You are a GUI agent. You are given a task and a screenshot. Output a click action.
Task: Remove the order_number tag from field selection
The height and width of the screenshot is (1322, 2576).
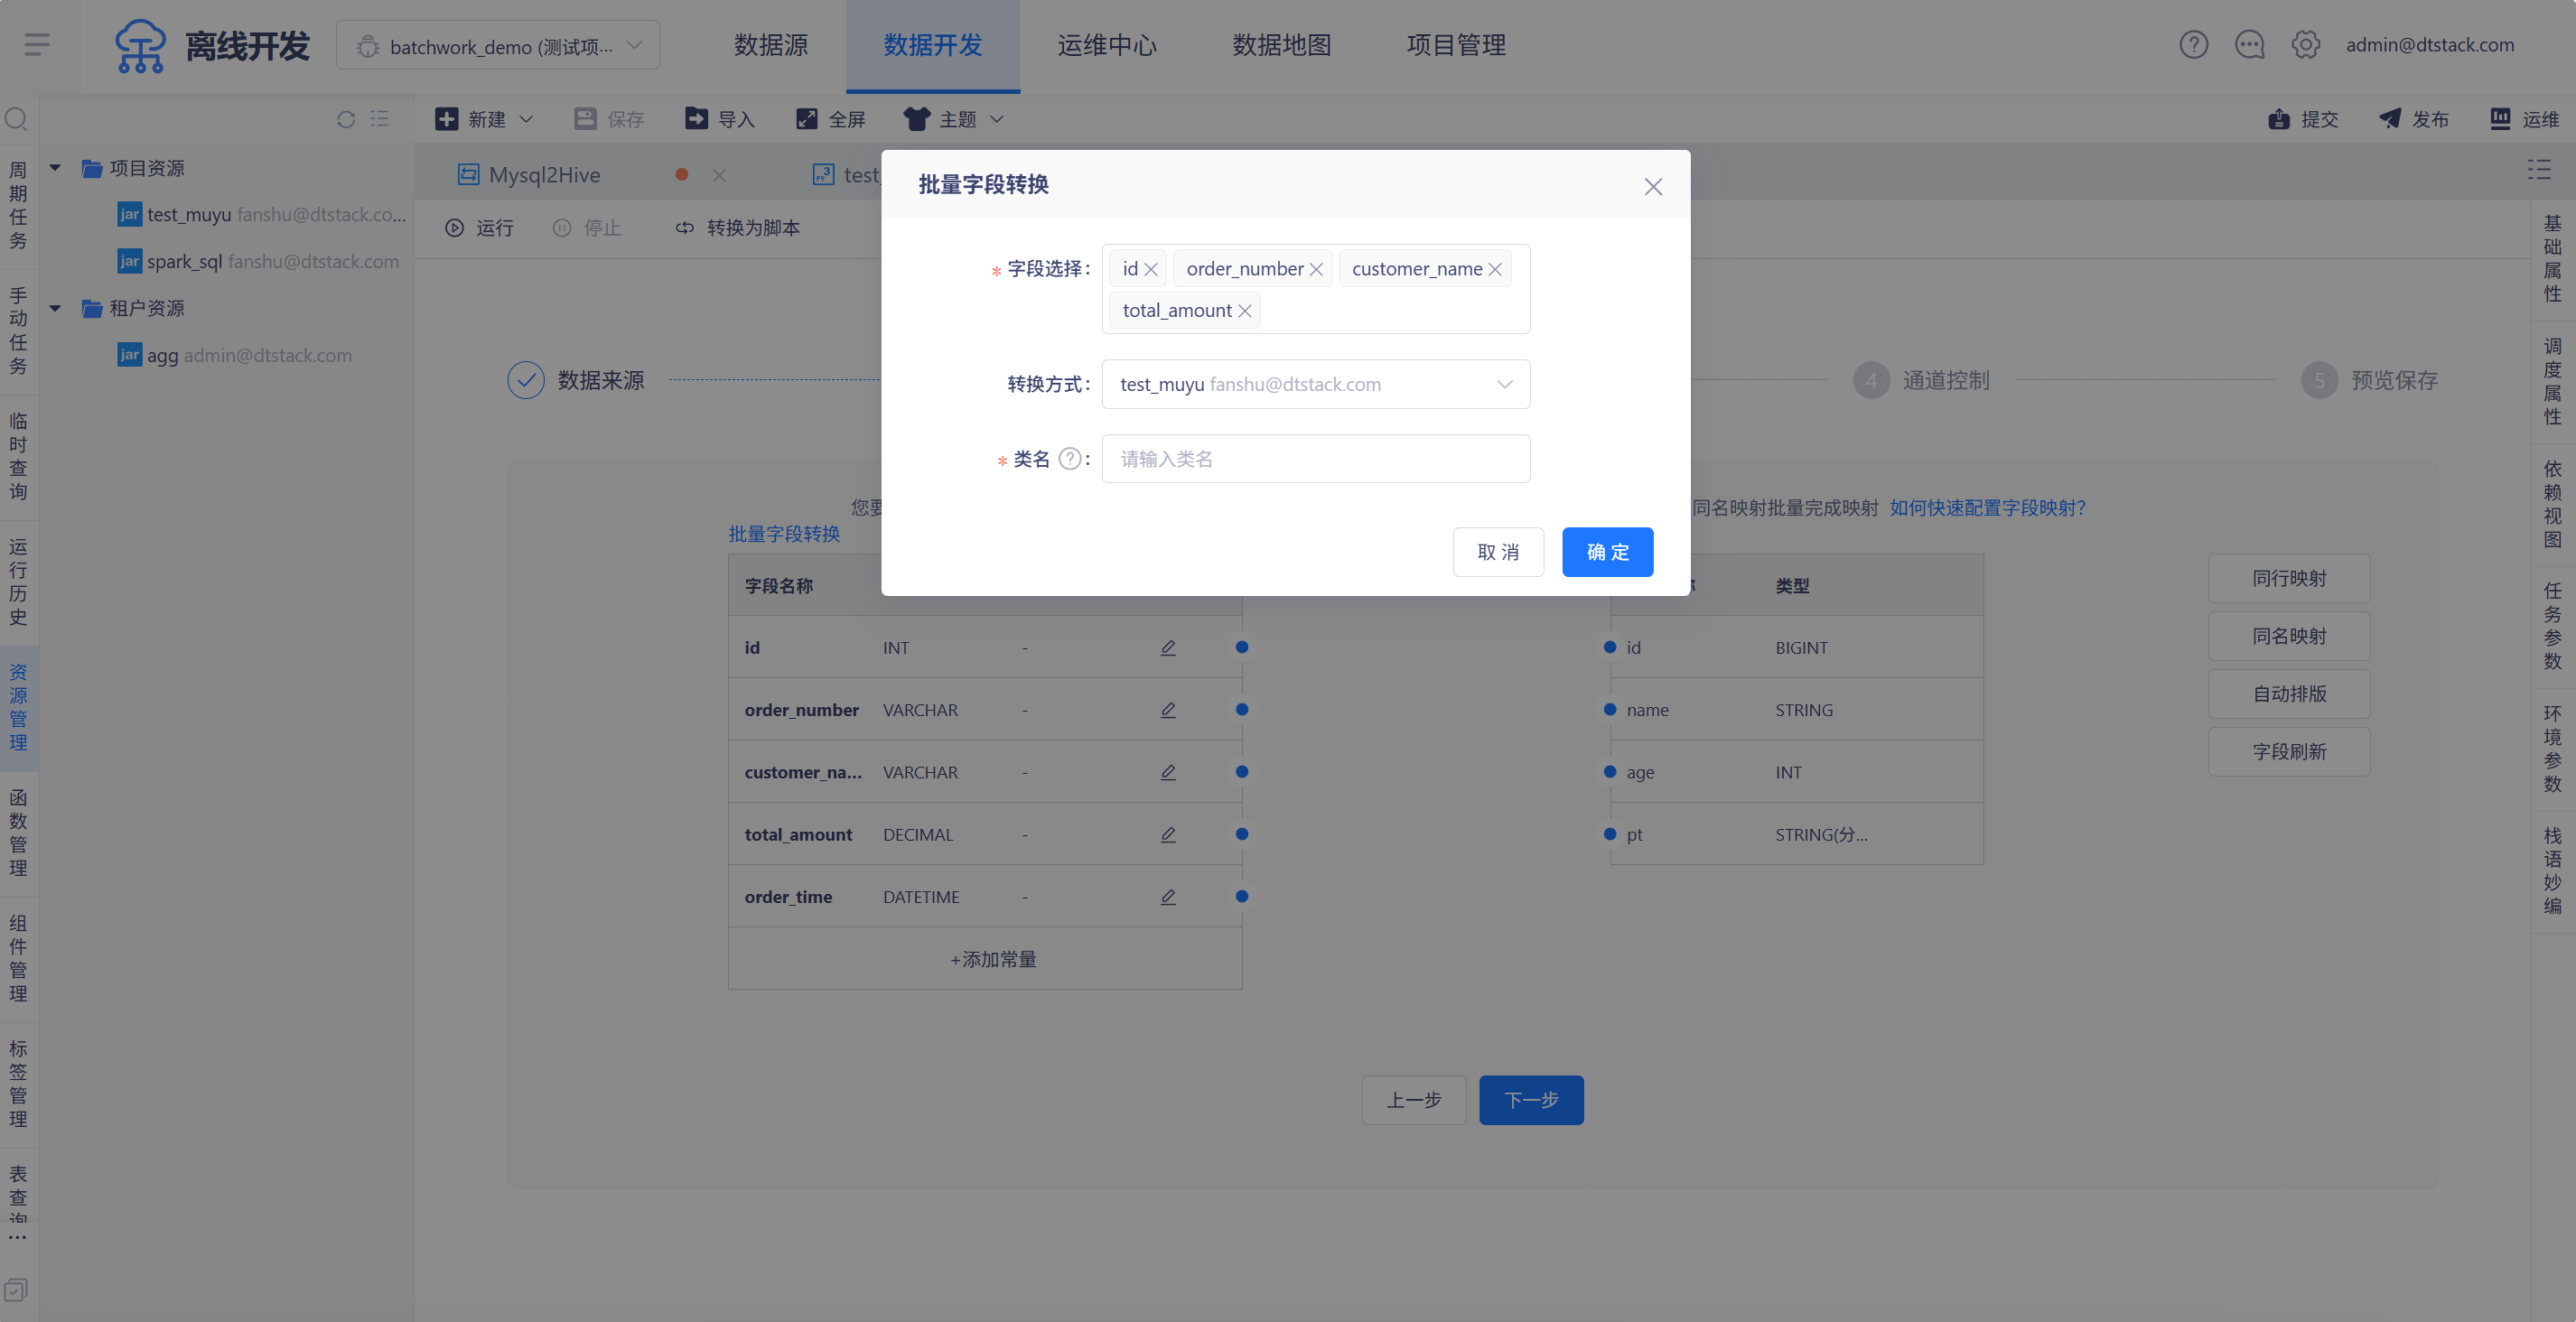point(1316,270)
